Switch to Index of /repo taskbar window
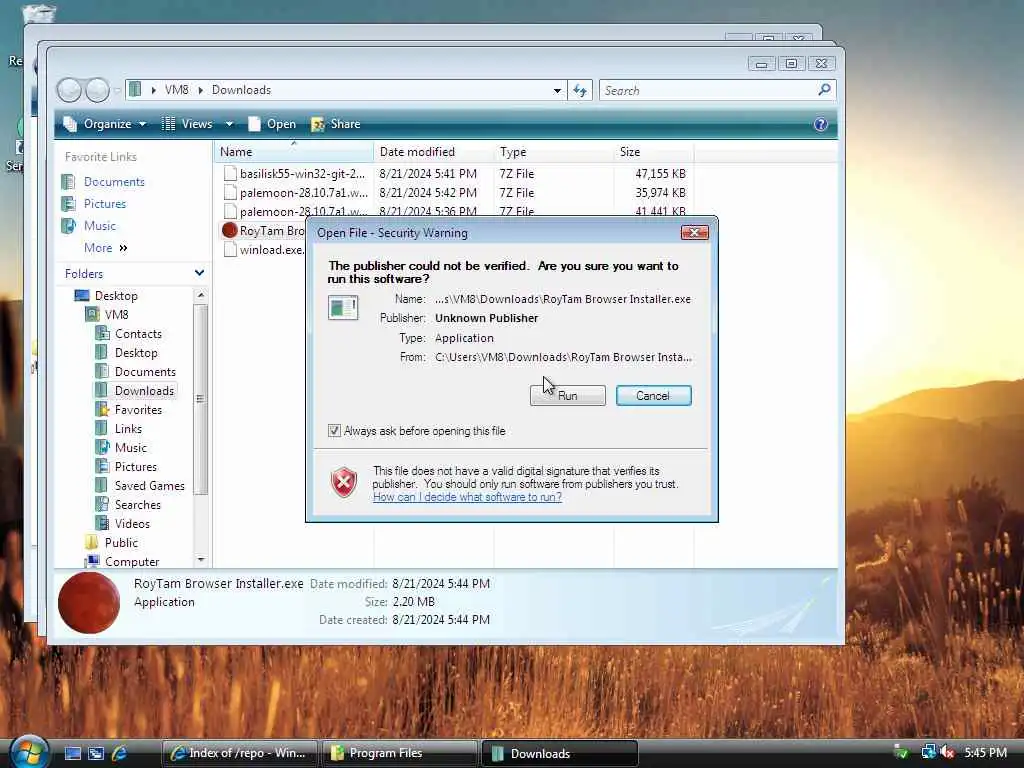This screenshot has width=1024, height=768. click(239, 753)
